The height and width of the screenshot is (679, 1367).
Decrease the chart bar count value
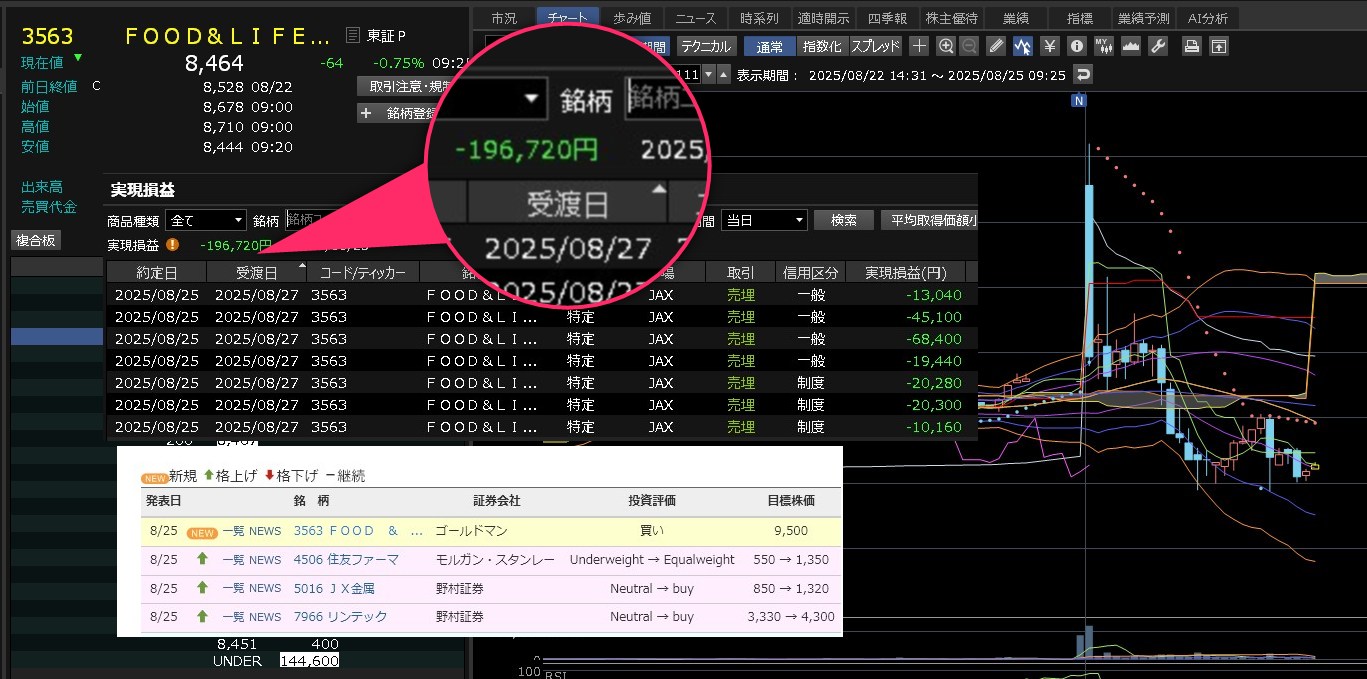tap(709, 75)
